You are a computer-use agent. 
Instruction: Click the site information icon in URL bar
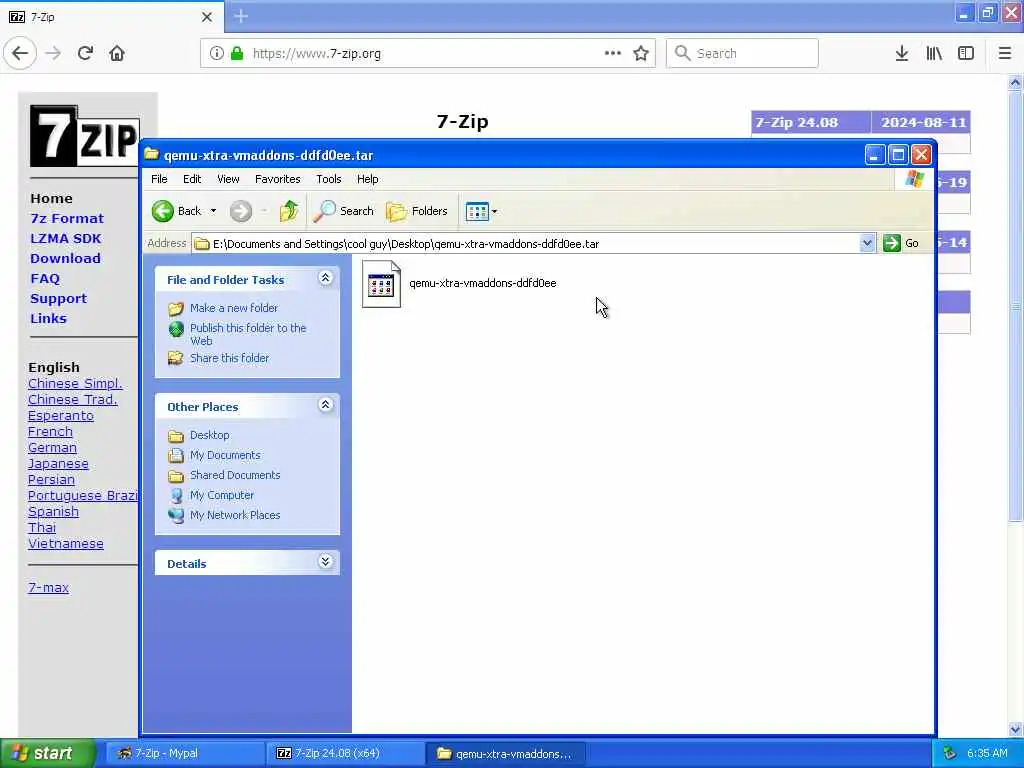(216, 54)
